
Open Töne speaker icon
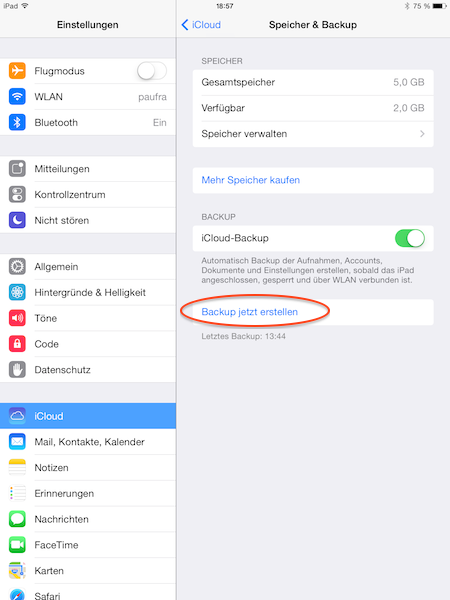tap(17, 318)
